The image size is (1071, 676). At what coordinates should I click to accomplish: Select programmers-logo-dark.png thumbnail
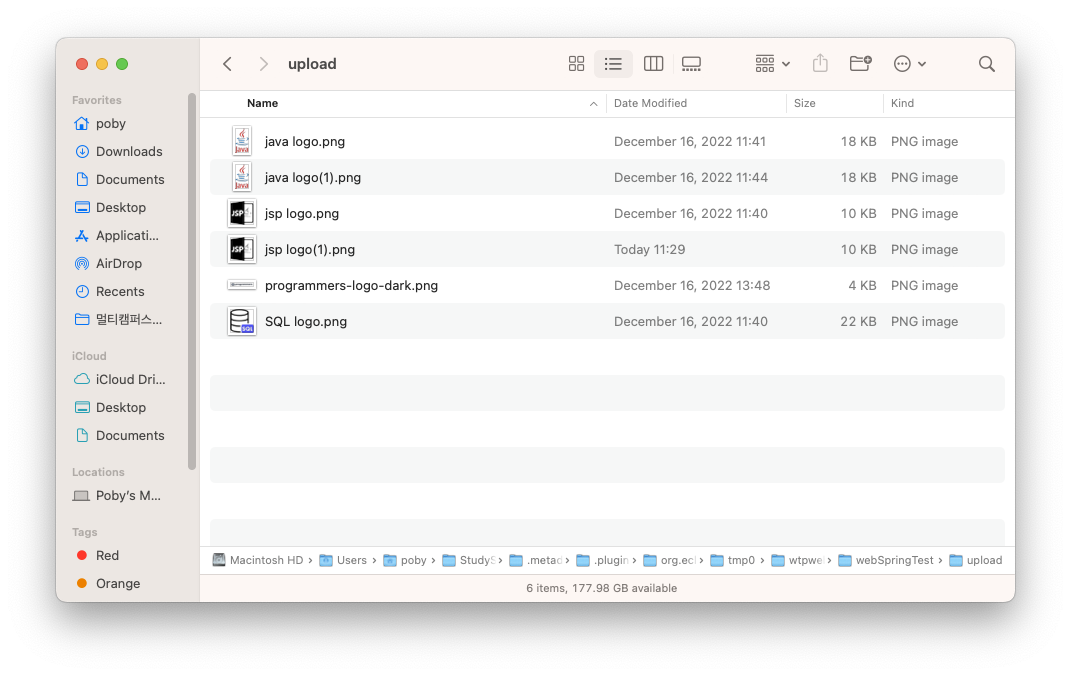(242, 285)
